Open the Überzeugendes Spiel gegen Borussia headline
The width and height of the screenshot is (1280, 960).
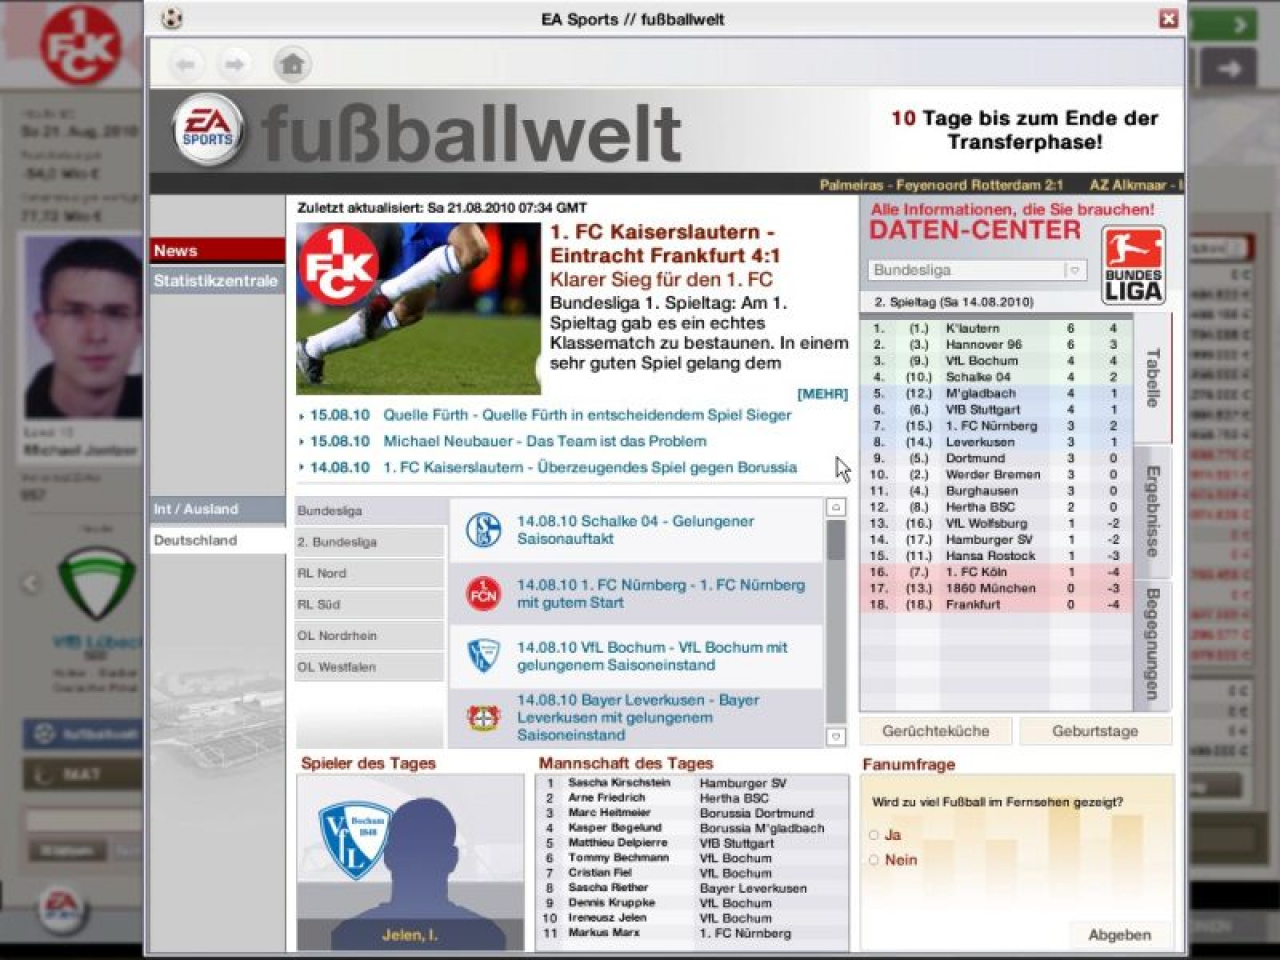(590, 467)
